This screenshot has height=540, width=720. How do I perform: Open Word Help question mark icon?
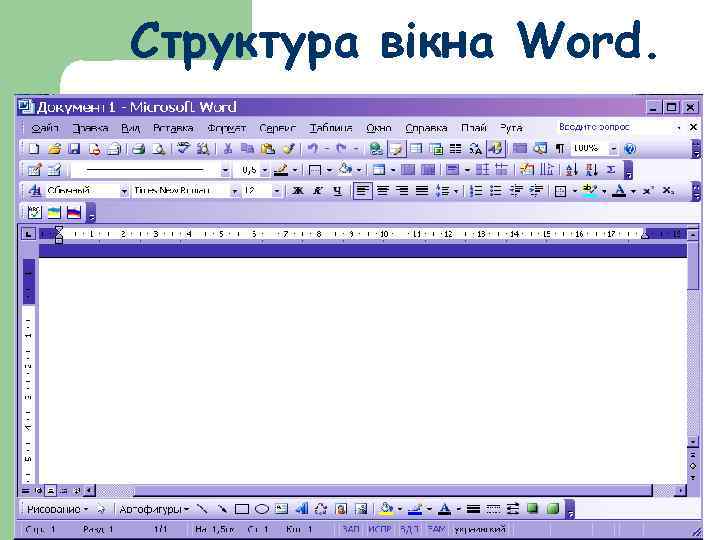pos(630,149)
